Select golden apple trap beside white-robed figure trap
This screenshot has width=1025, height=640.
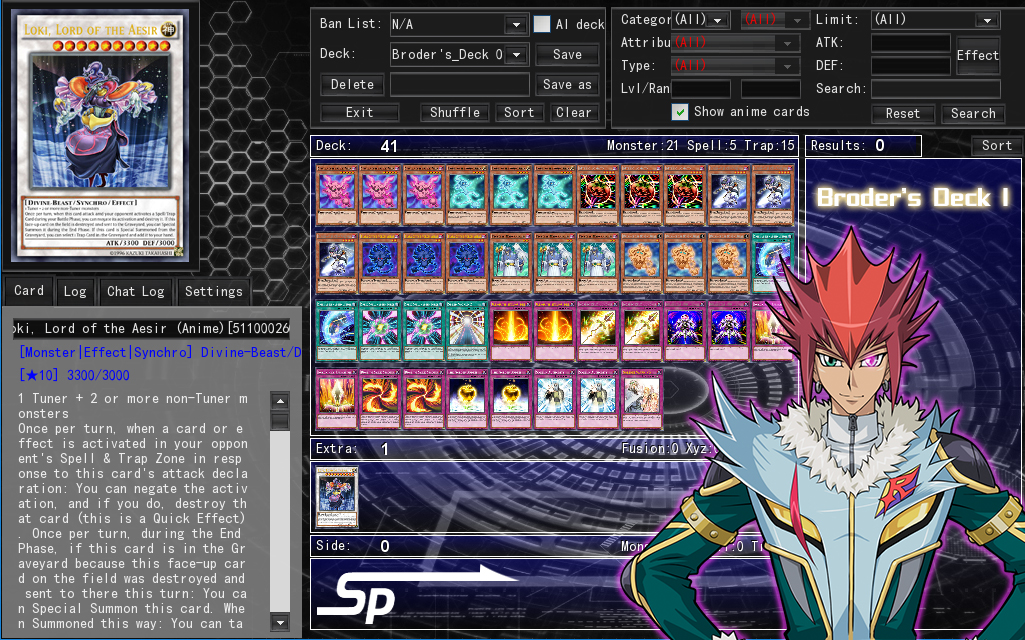pos(511,399)
